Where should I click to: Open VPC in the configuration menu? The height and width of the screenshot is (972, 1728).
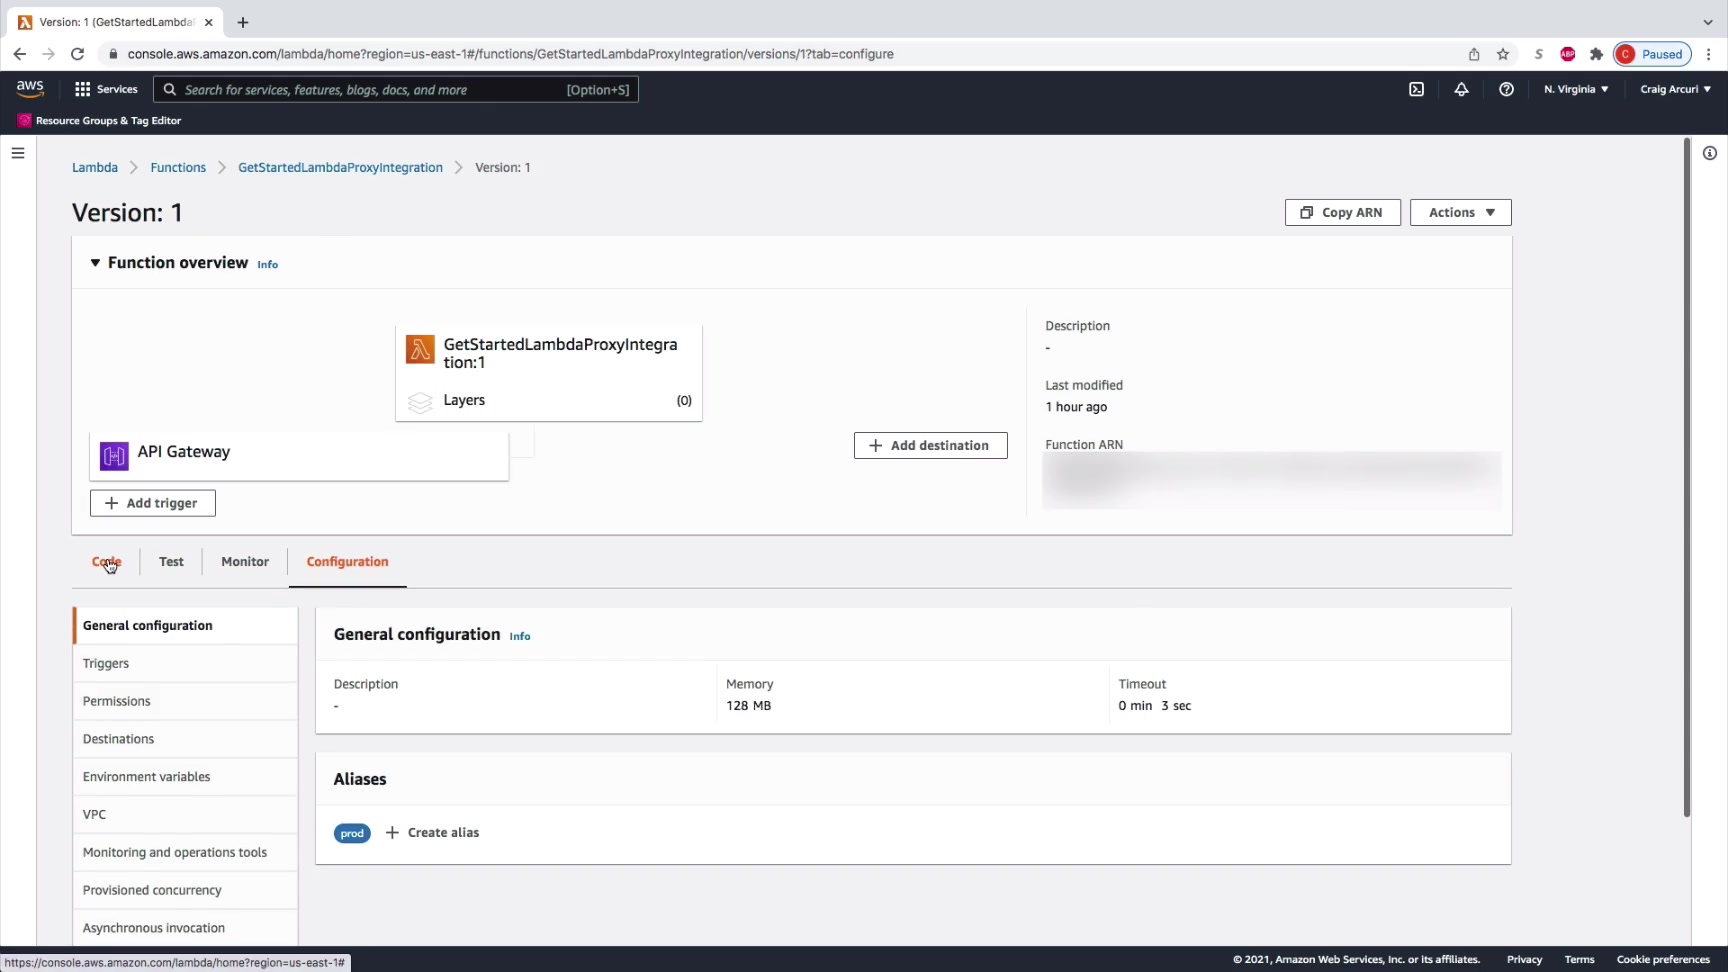pyautogui.click(x=186, y=815)
